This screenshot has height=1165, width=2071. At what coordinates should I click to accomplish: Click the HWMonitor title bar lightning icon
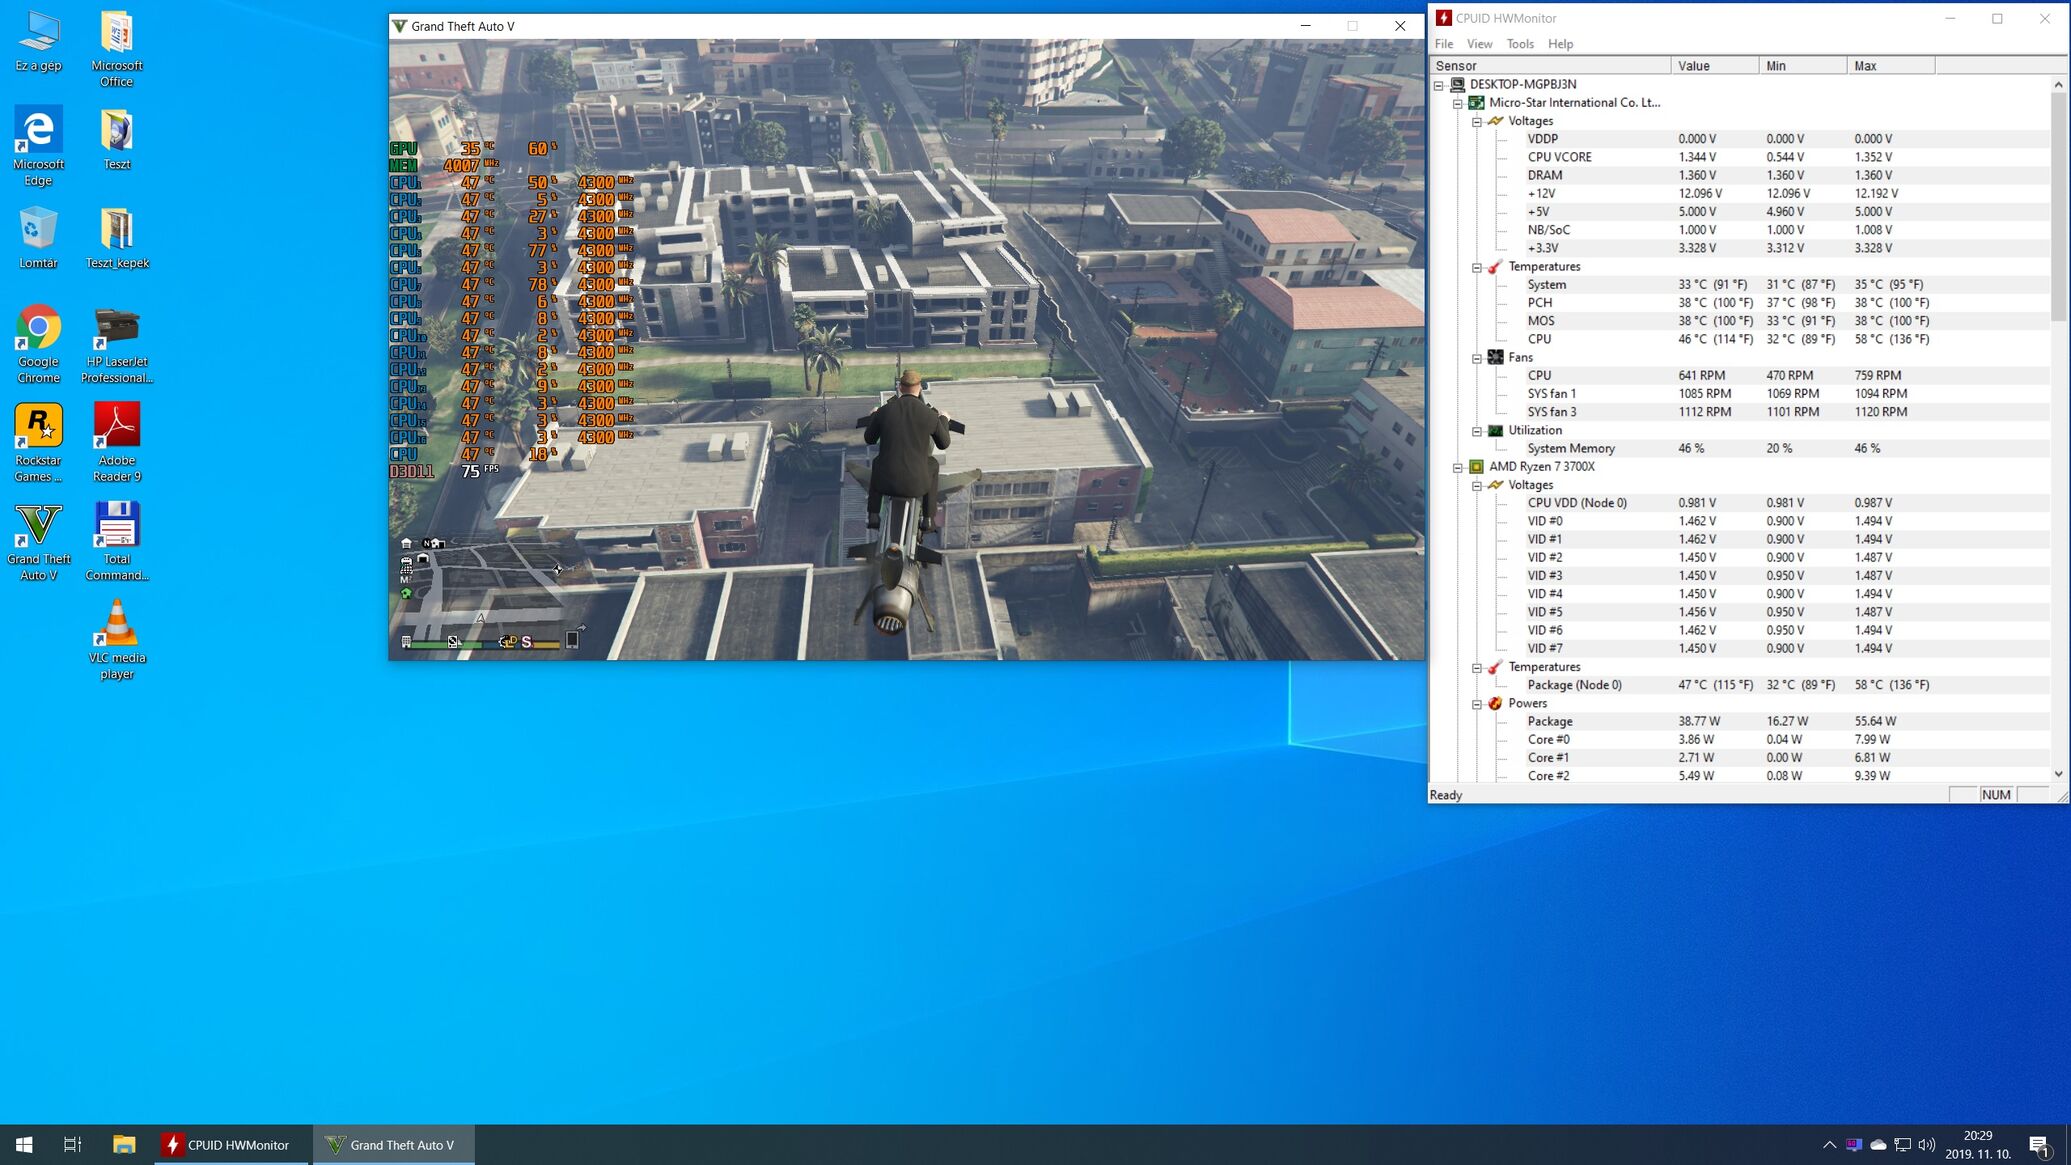(x=1443, y=18)
